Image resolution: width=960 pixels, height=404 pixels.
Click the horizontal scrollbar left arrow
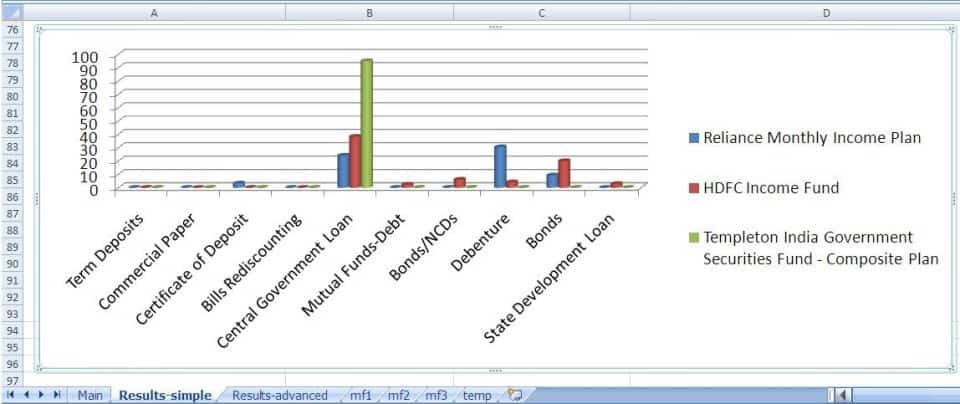click(842, 395)
